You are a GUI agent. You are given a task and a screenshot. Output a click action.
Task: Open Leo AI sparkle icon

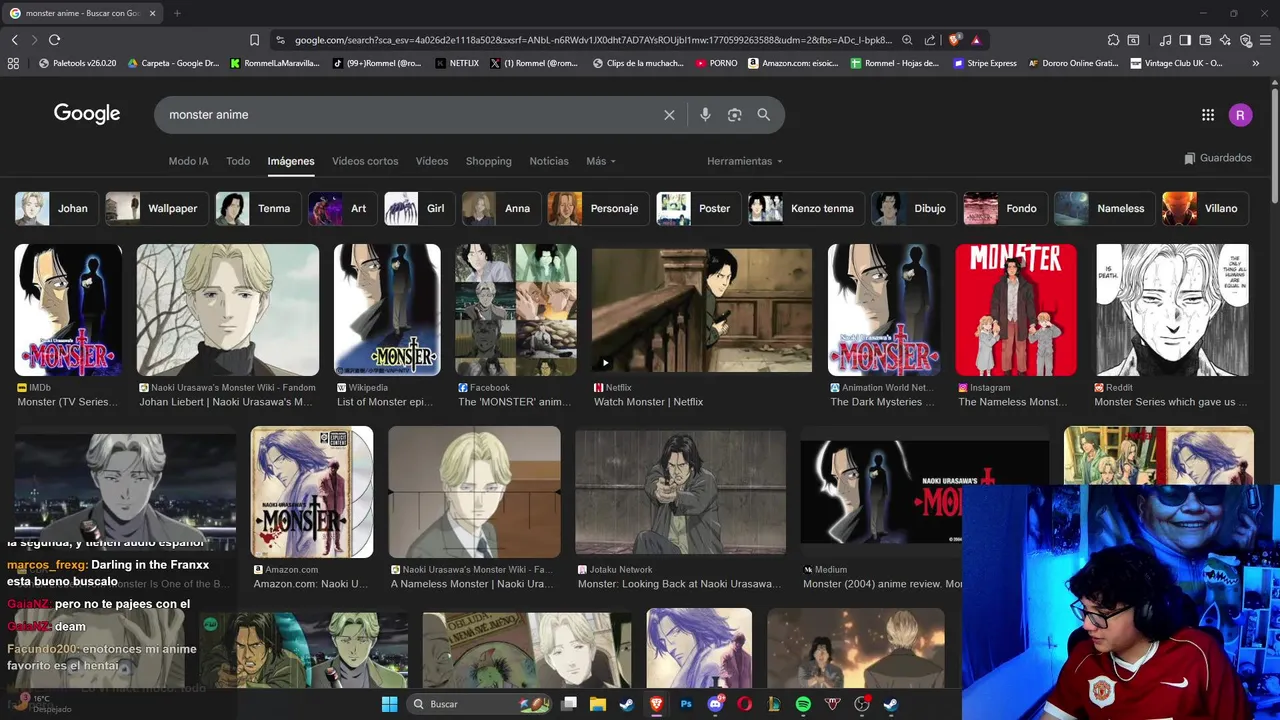point(1225,40)
